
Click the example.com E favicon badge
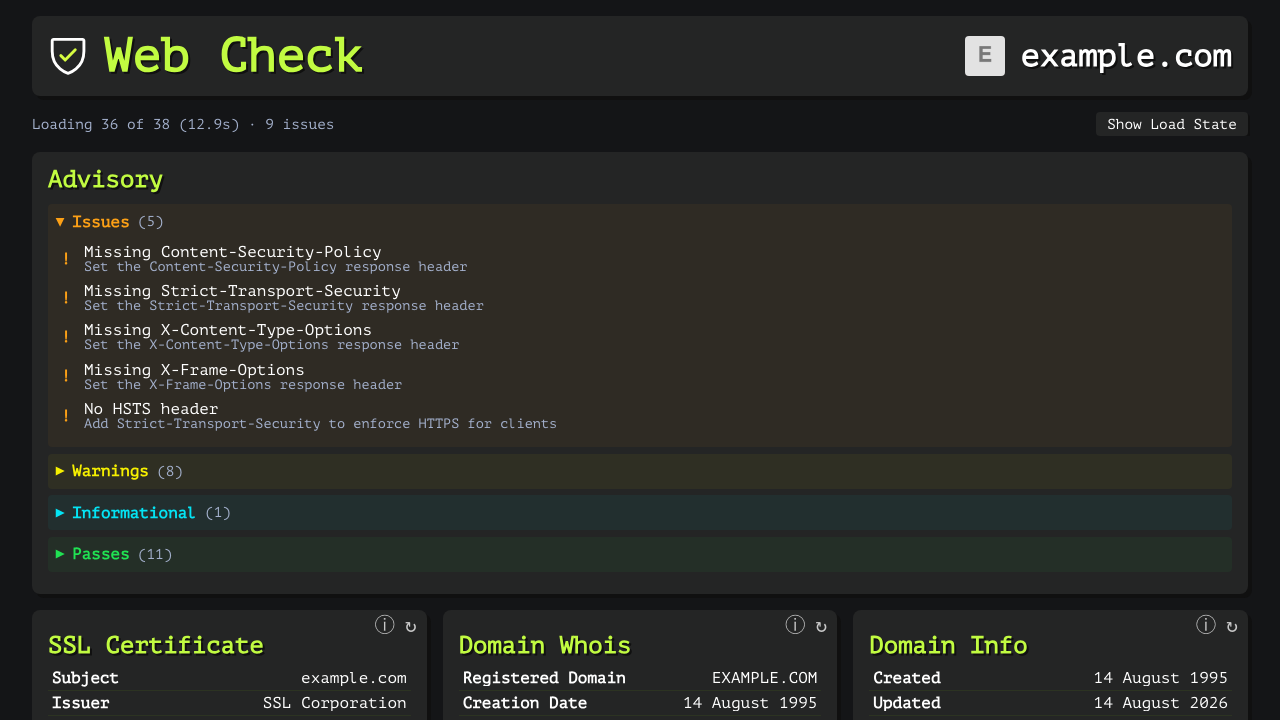[985, 56]
